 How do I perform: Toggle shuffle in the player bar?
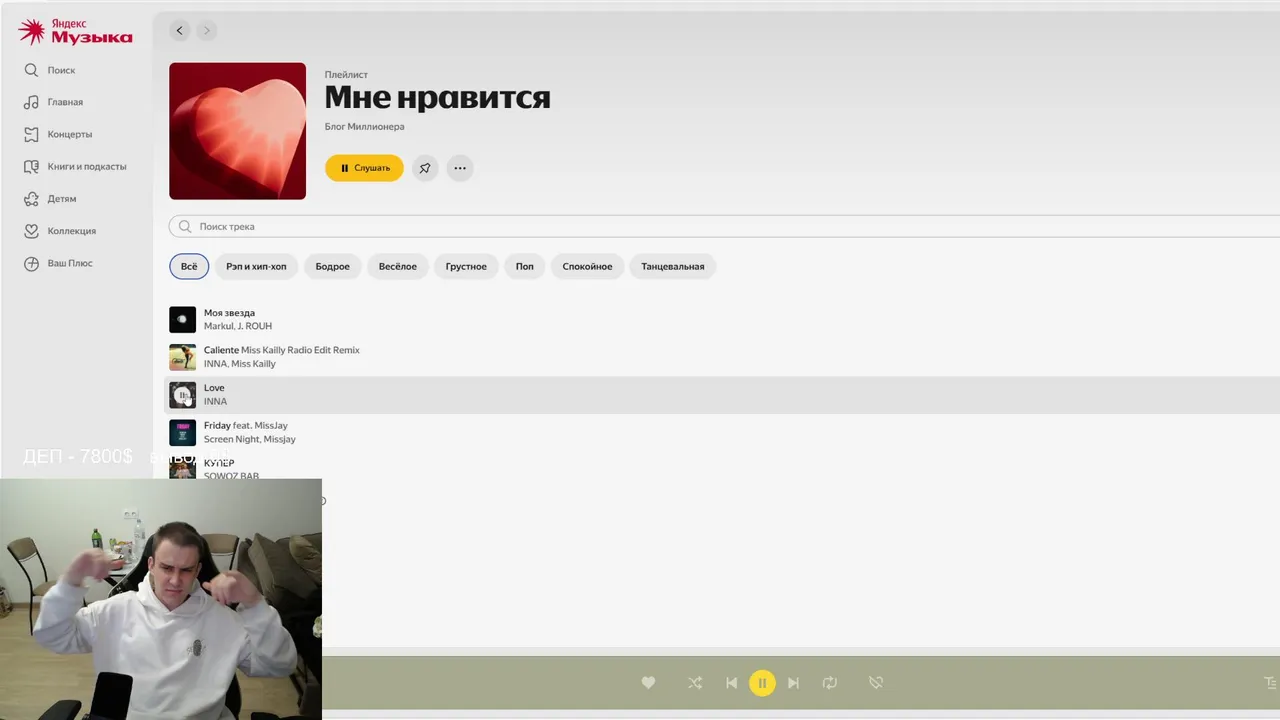tap(695, 683)
